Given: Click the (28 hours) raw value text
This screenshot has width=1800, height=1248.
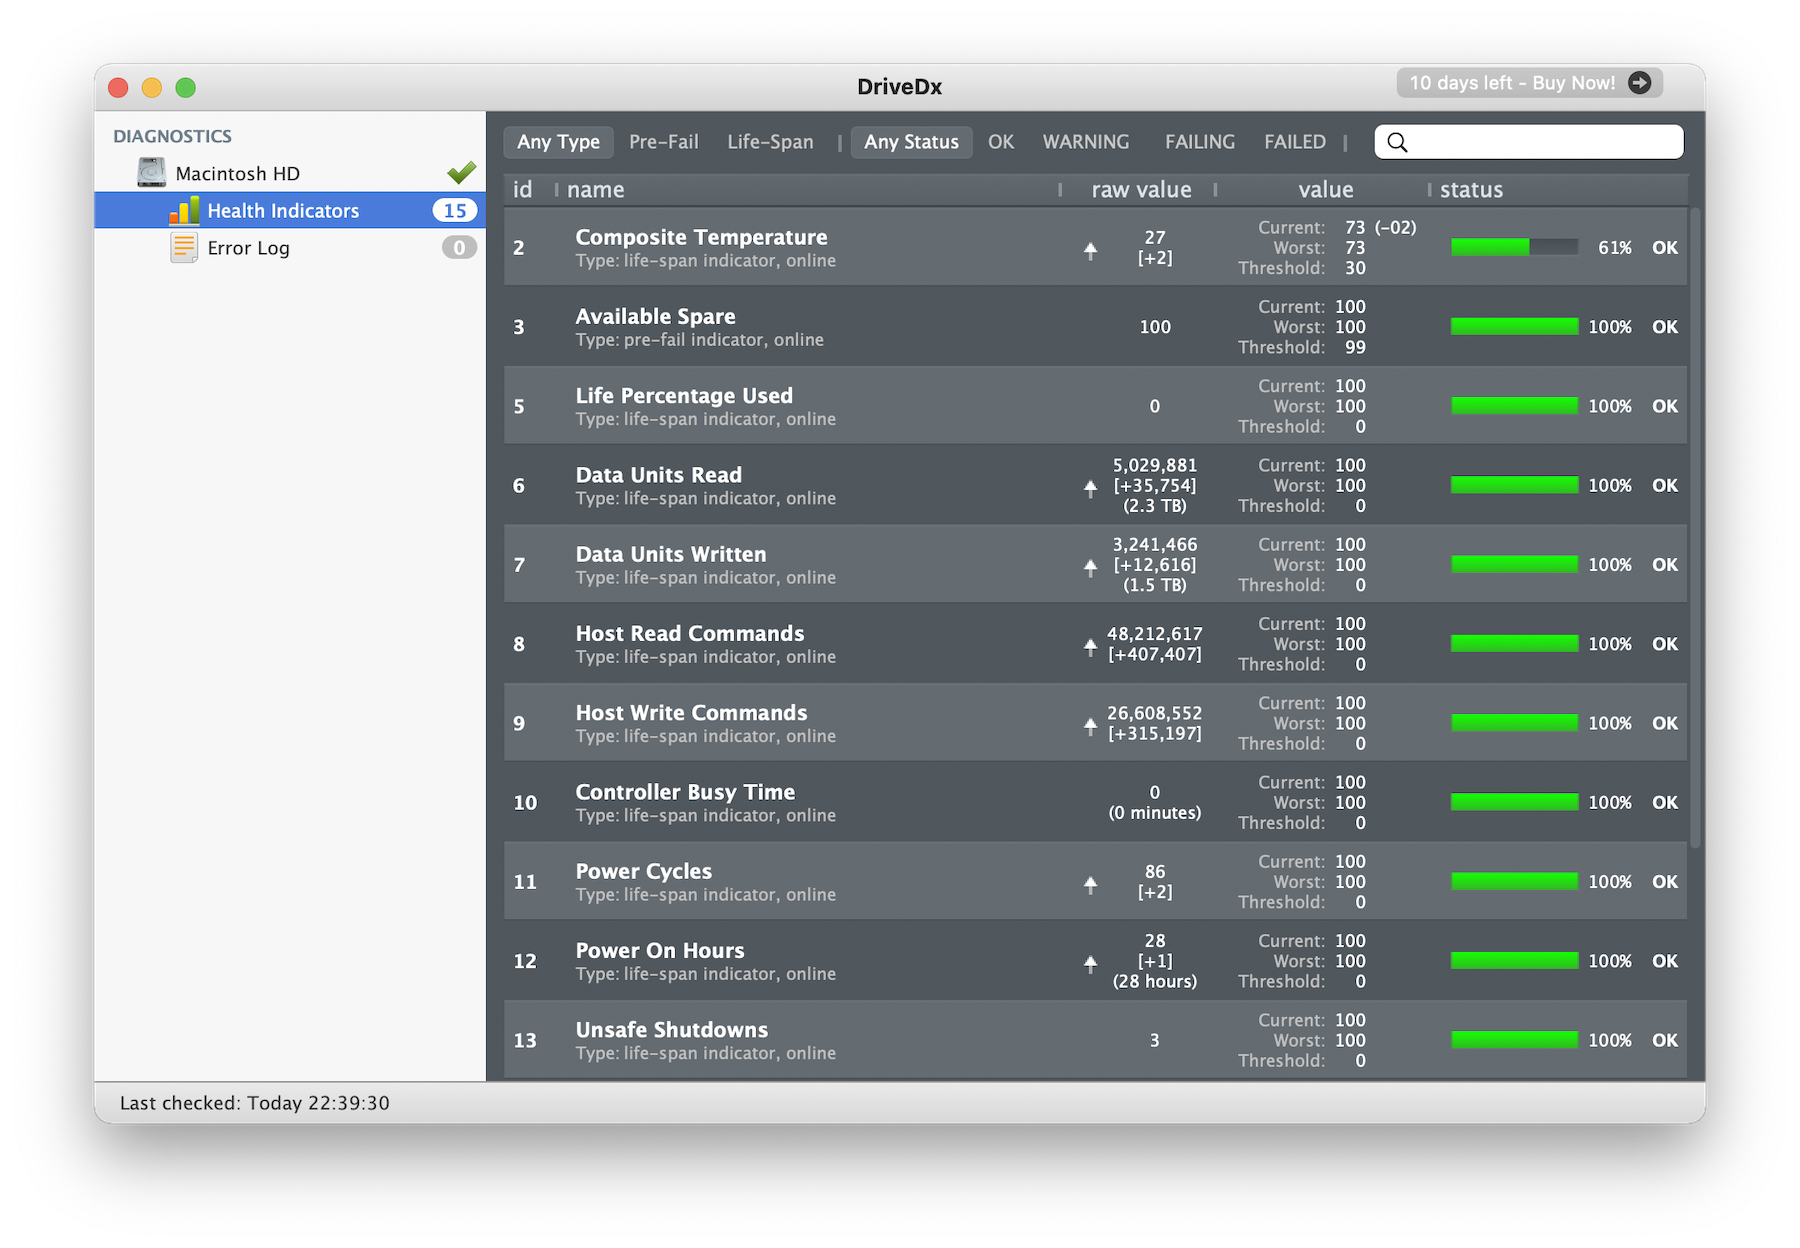Looking at the screenshot, I should click(x=1154, y=981).
